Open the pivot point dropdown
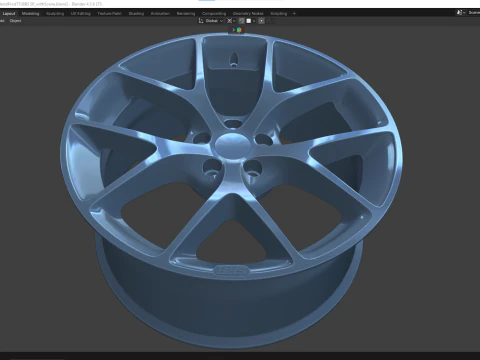The height and width of the screenshot is (360, 480). 231,21
